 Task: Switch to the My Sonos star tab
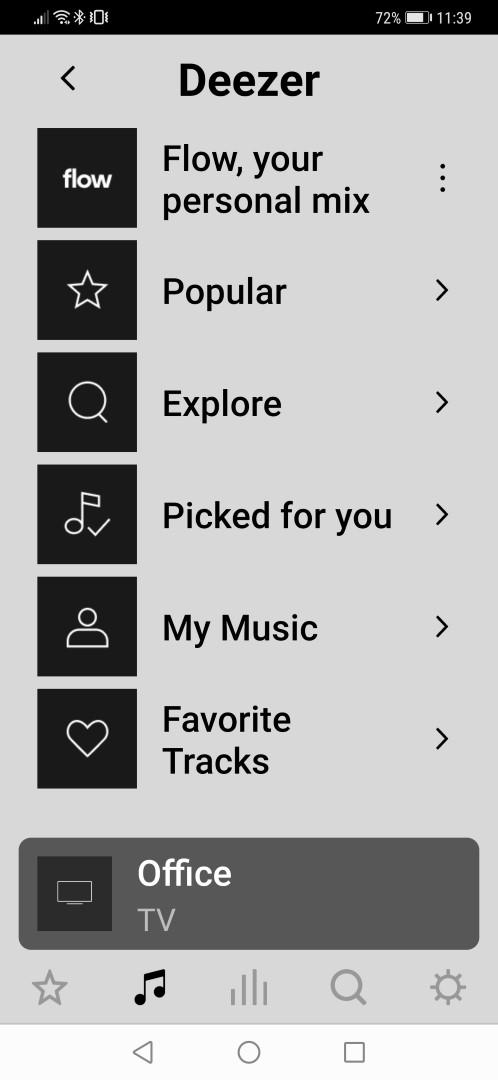(50, 988)
